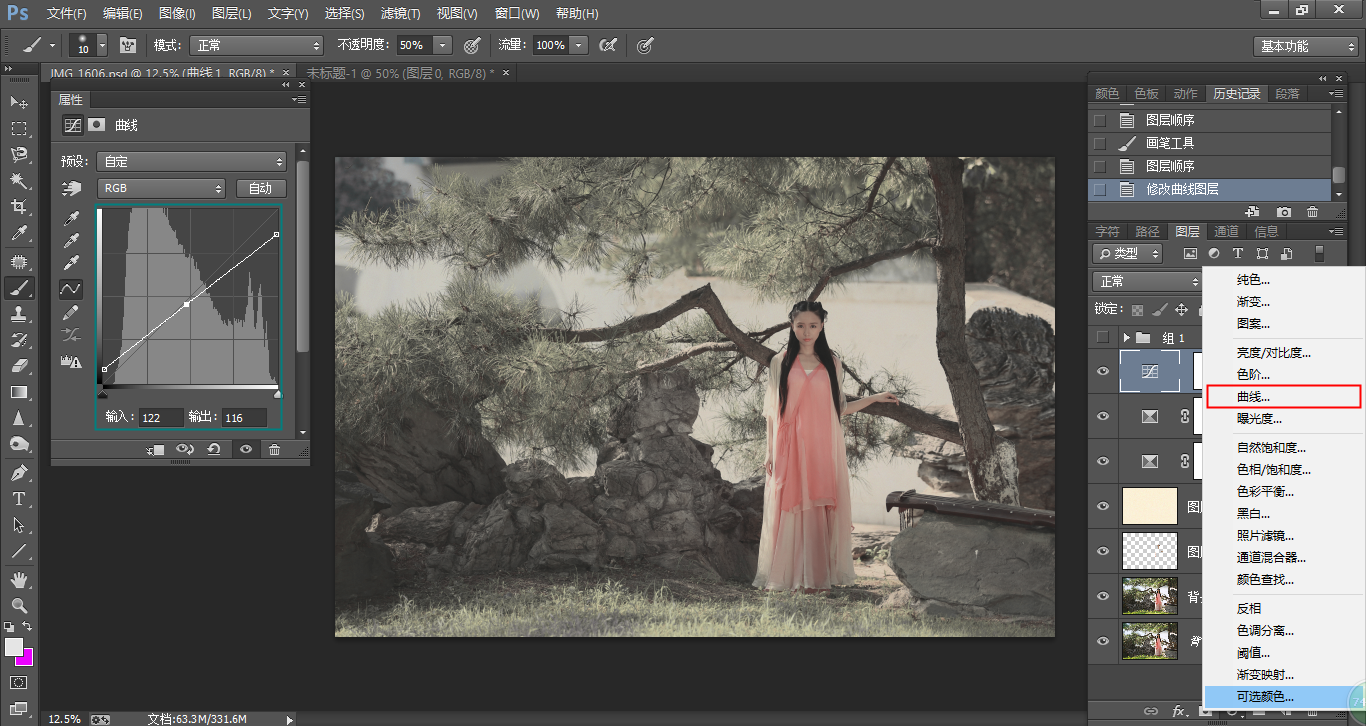Click the white point eyedropper in Curves
Viewport: 1366px width, 726px height.
click(x=71, y=263)
